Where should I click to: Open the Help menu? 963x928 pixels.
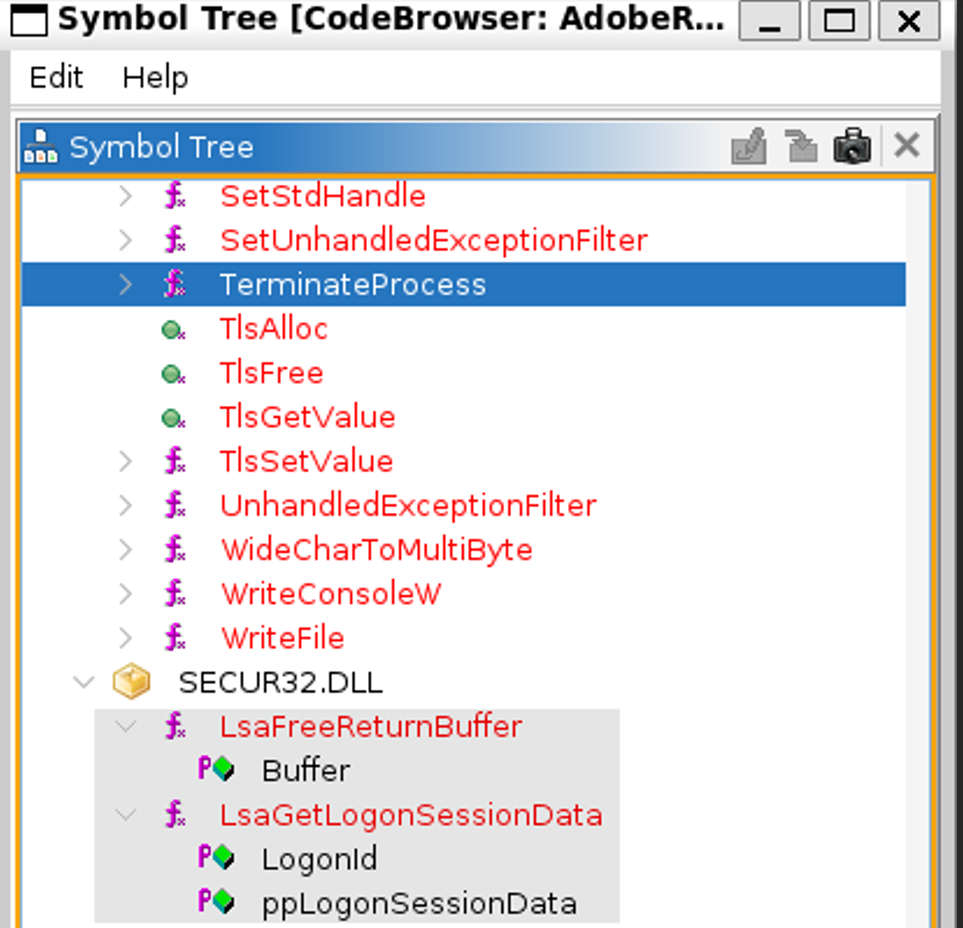pos(155,77)
